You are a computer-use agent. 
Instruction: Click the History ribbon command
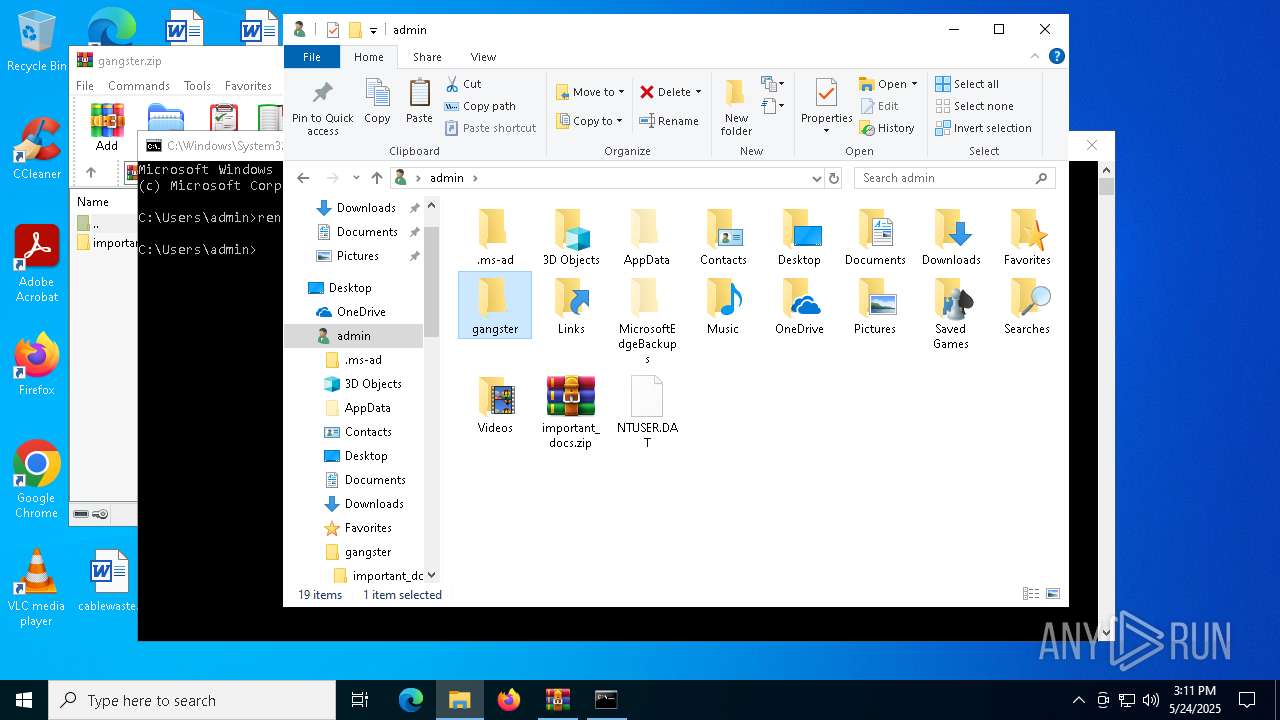click(887, 128)
